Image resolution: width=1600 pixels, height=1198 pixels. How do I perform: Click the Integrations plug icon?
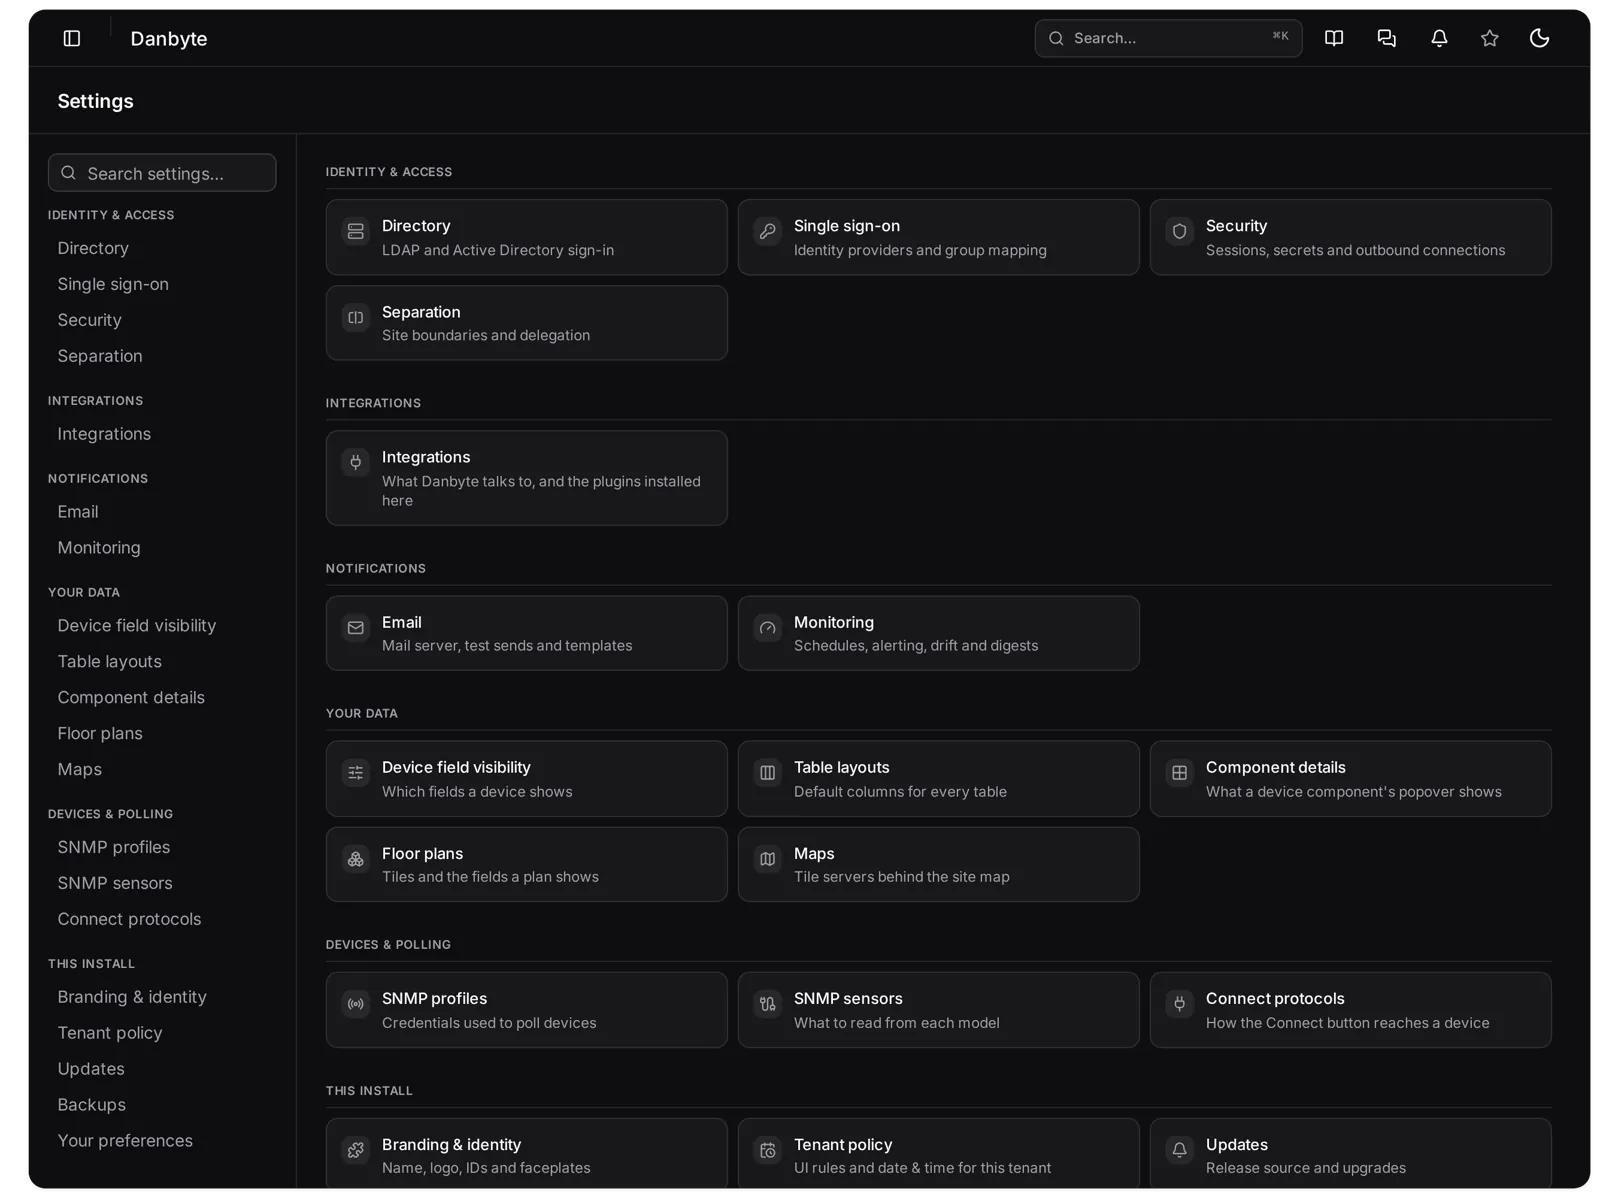pyautogui.click(x=355, y=463)
